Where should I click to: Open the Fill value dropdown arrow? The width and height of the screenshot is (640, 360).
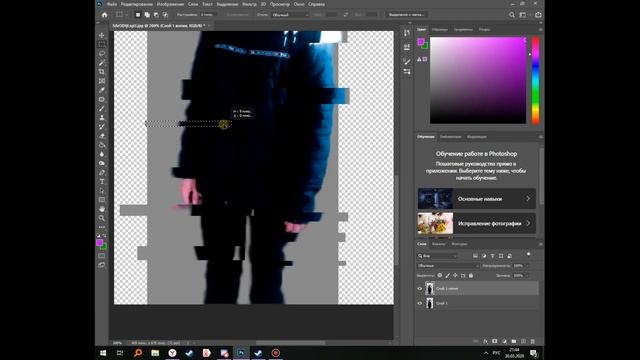(x=527, y=276)
